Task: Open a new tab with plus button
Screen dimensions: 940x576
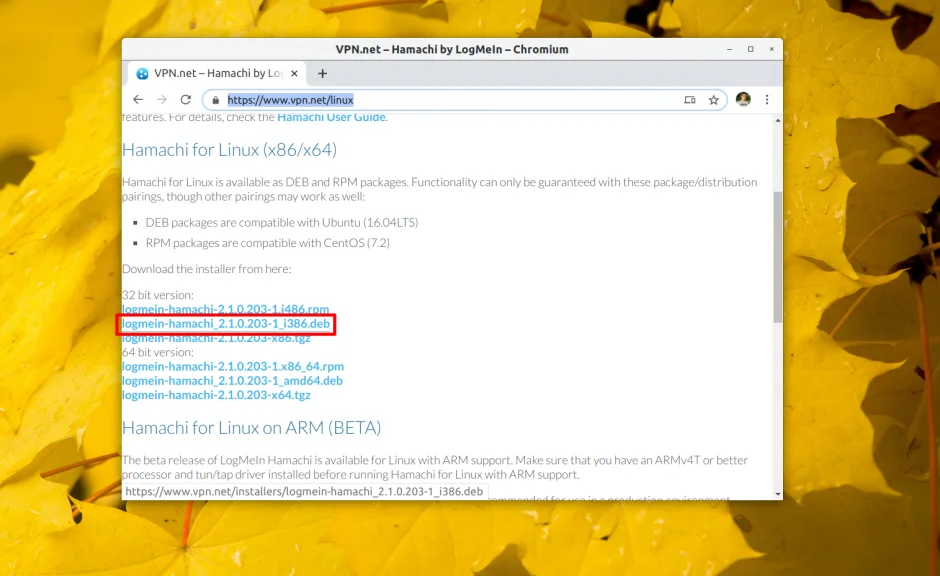Action: click(x=323, y=73)
